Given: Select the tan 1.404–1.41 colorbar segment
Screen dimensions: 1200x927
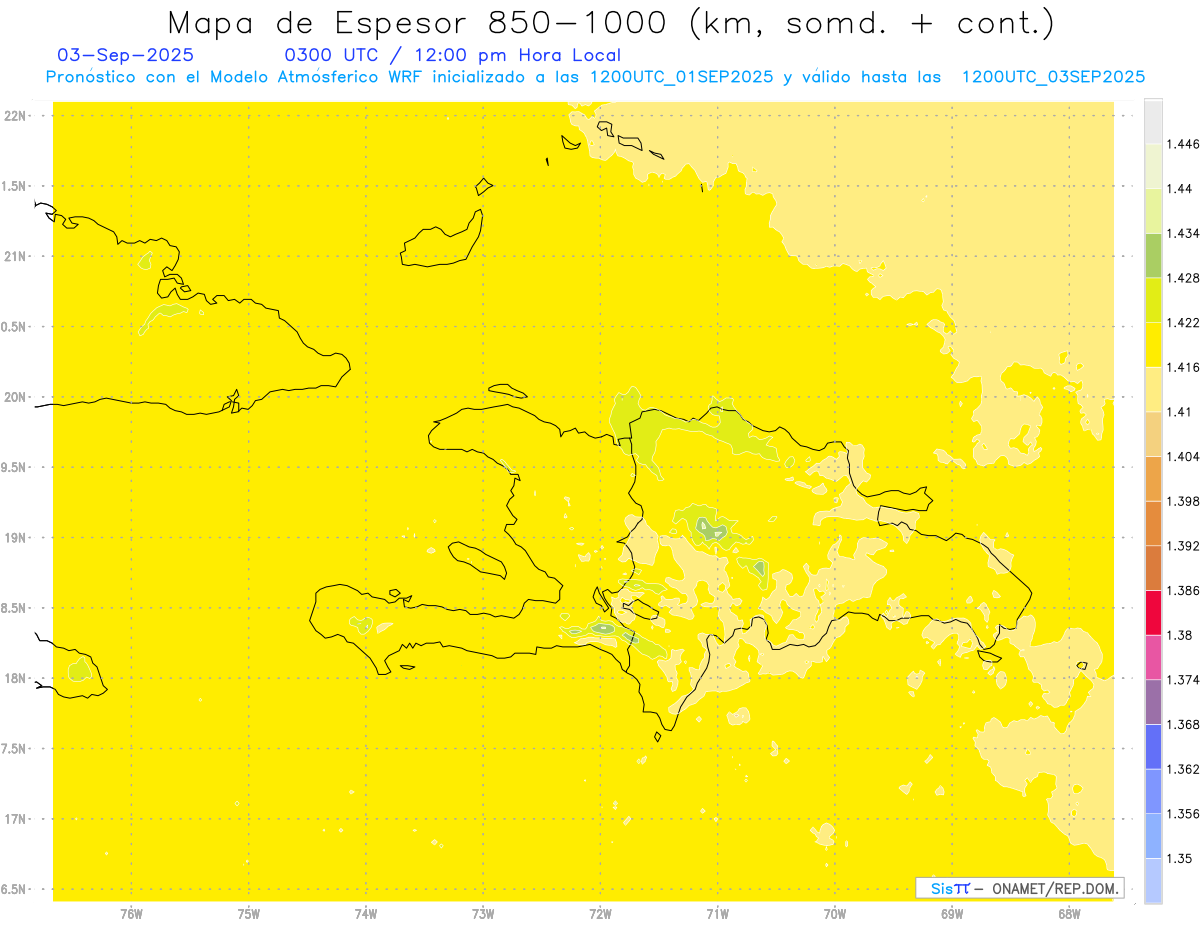Looking at the screenshot, I should (x=1153, y=433).
